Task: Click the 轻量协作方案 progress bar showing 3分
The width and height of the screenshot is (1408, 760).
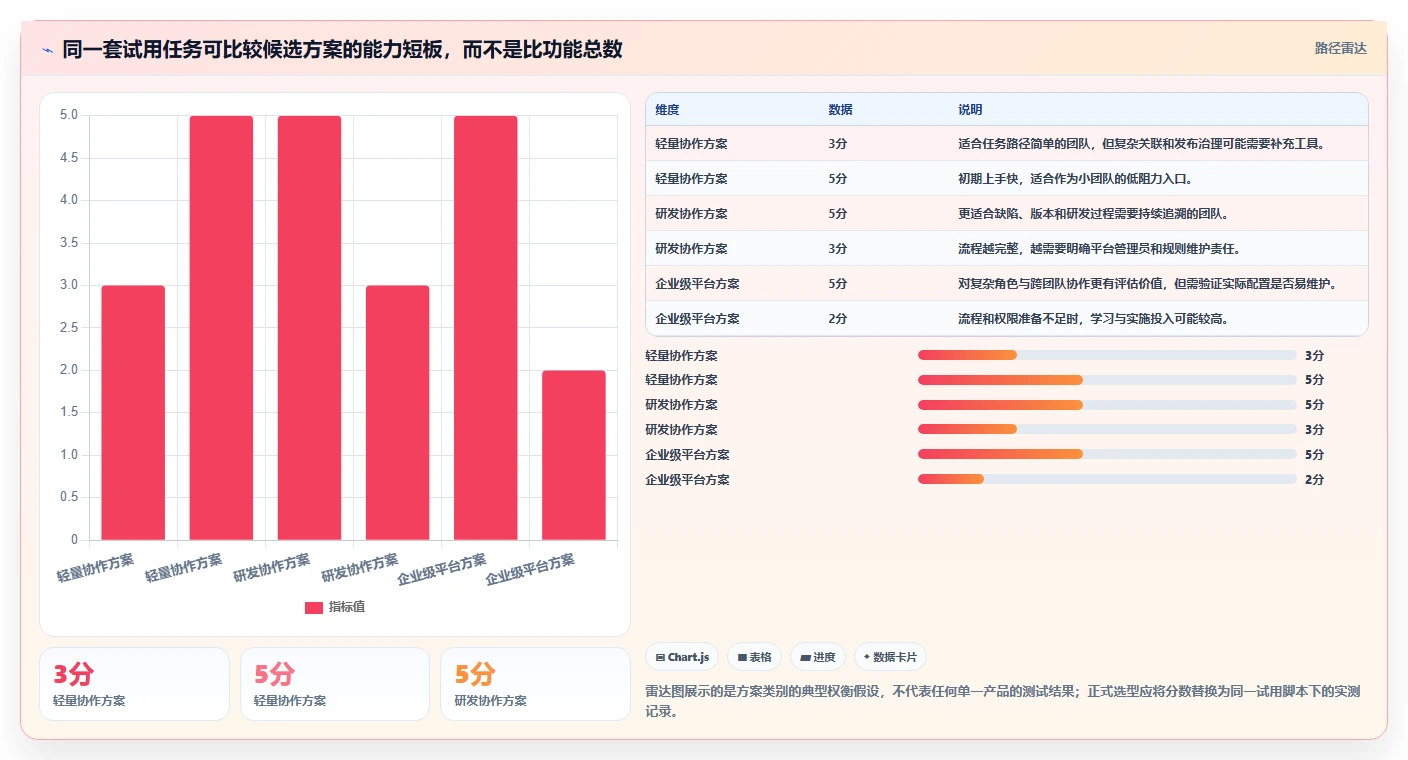Action: tap(1107, 355)
